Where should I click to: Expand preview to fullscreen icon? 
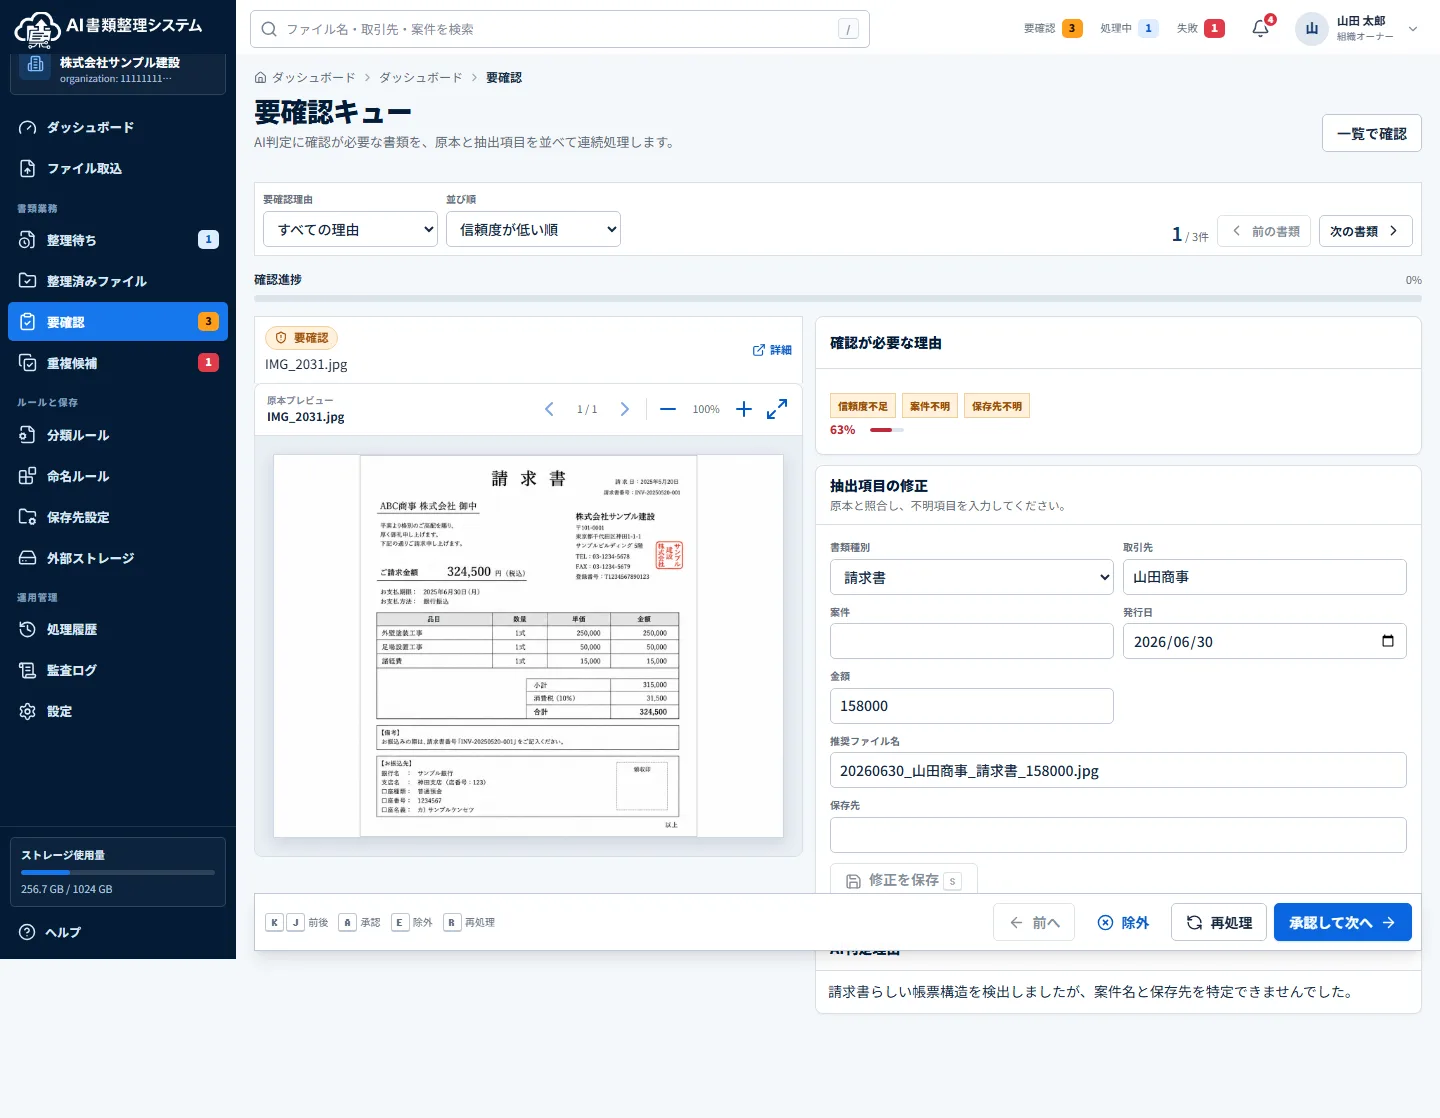pyautogui.click(x=777, y=409)
